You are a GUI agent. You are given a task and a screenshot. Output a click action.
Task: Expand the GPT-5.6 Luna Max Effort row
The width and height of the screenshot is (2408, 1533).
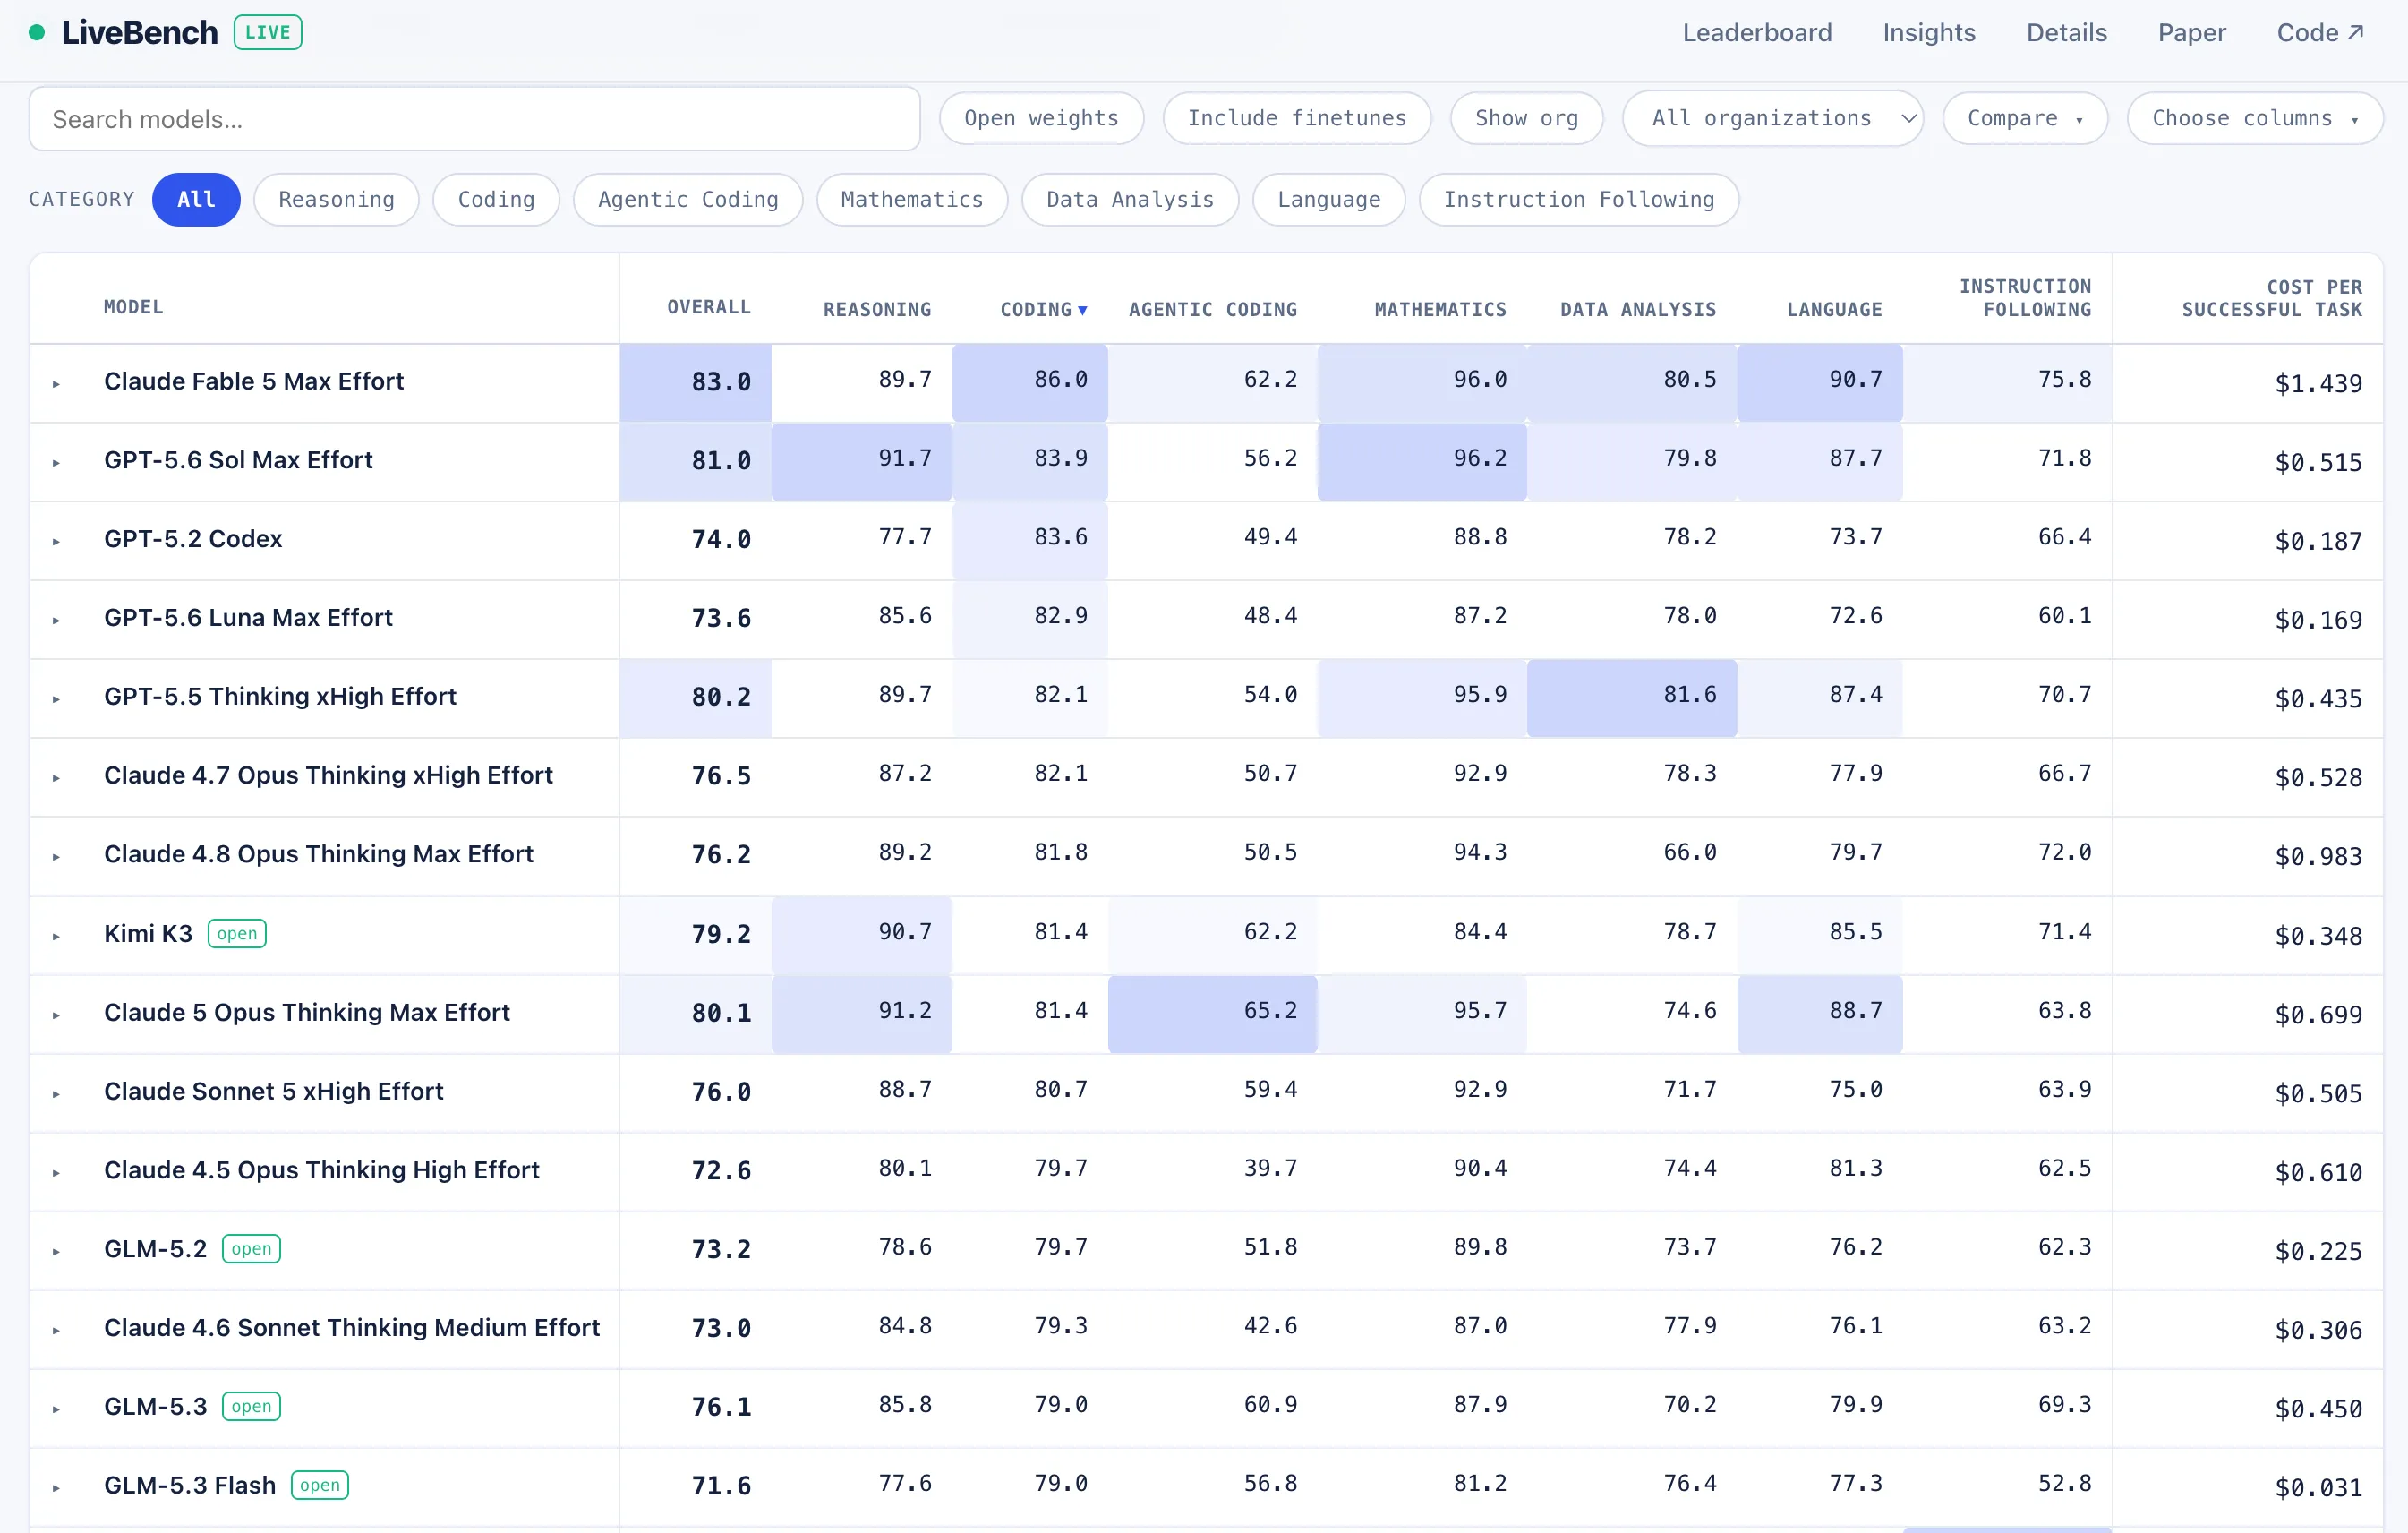(56, 621)
